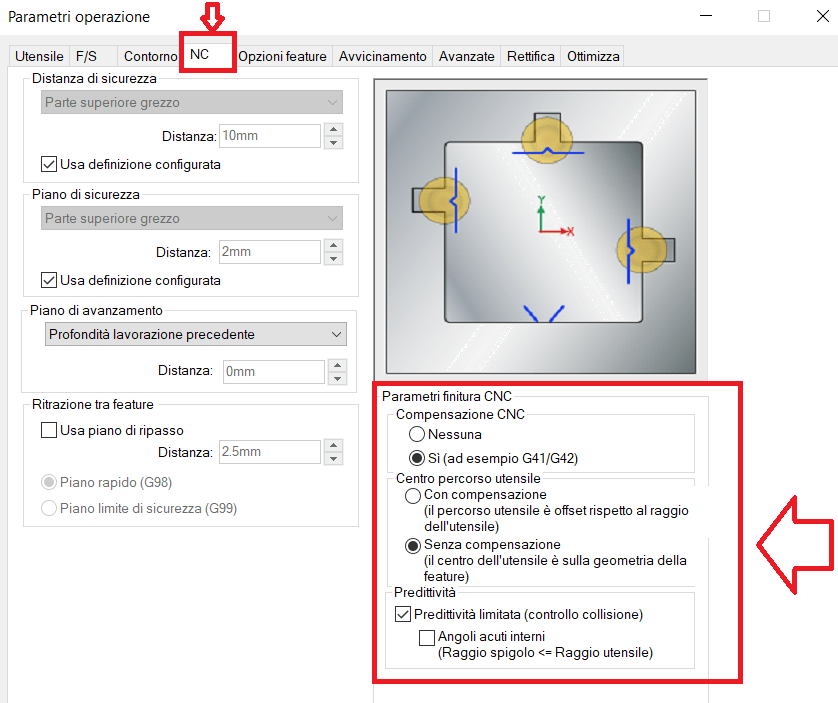838x703 pixels.
Task: Increase the 10mm safety distance
Action: [333, 129]
